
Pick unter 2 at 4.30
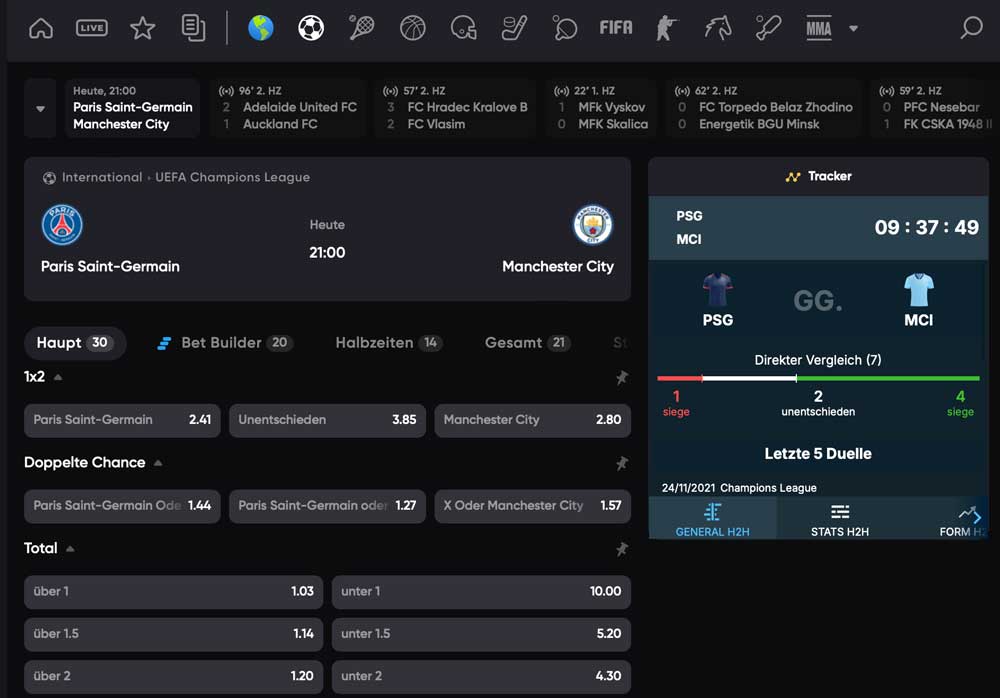point(481,676)
